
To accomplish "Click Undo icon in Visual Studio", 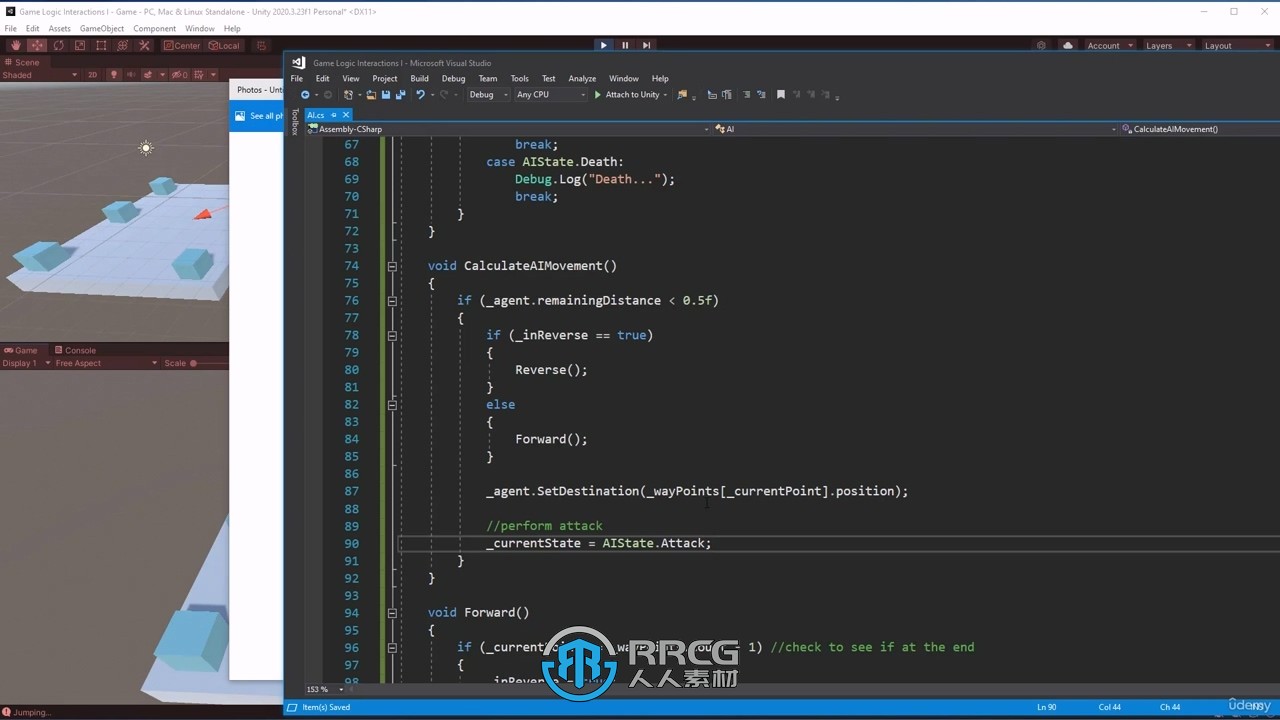I will click(420, 95).
